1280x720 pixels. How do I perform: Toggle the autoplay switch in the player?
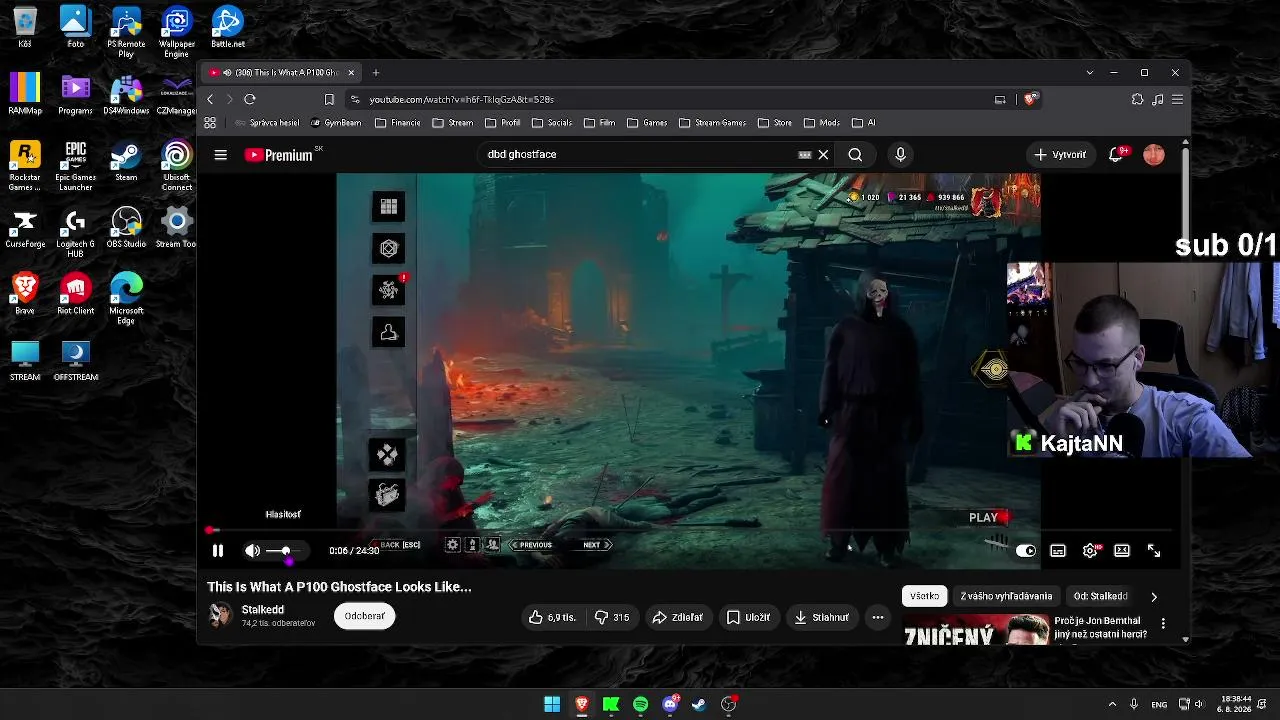click(1026, 551)
